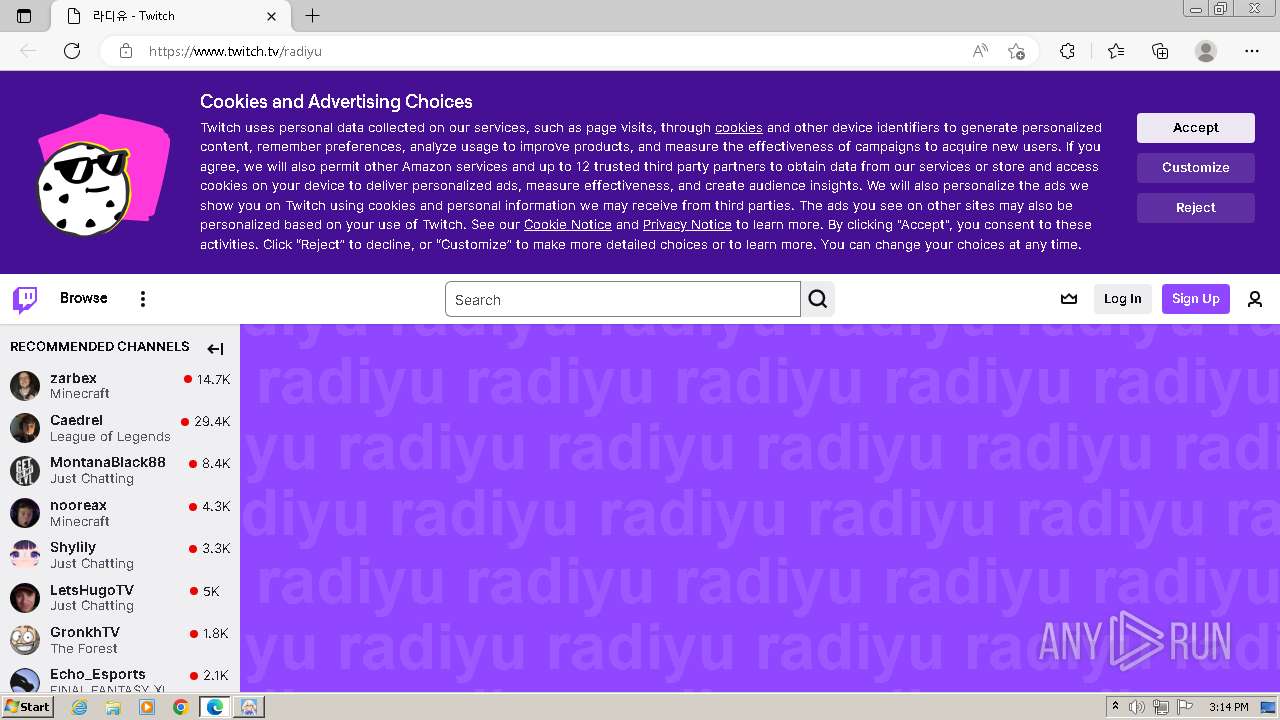This screenshot has width=1280, height=720.
Task: Open nooreax channel avatar
Action: pos(25,513)
